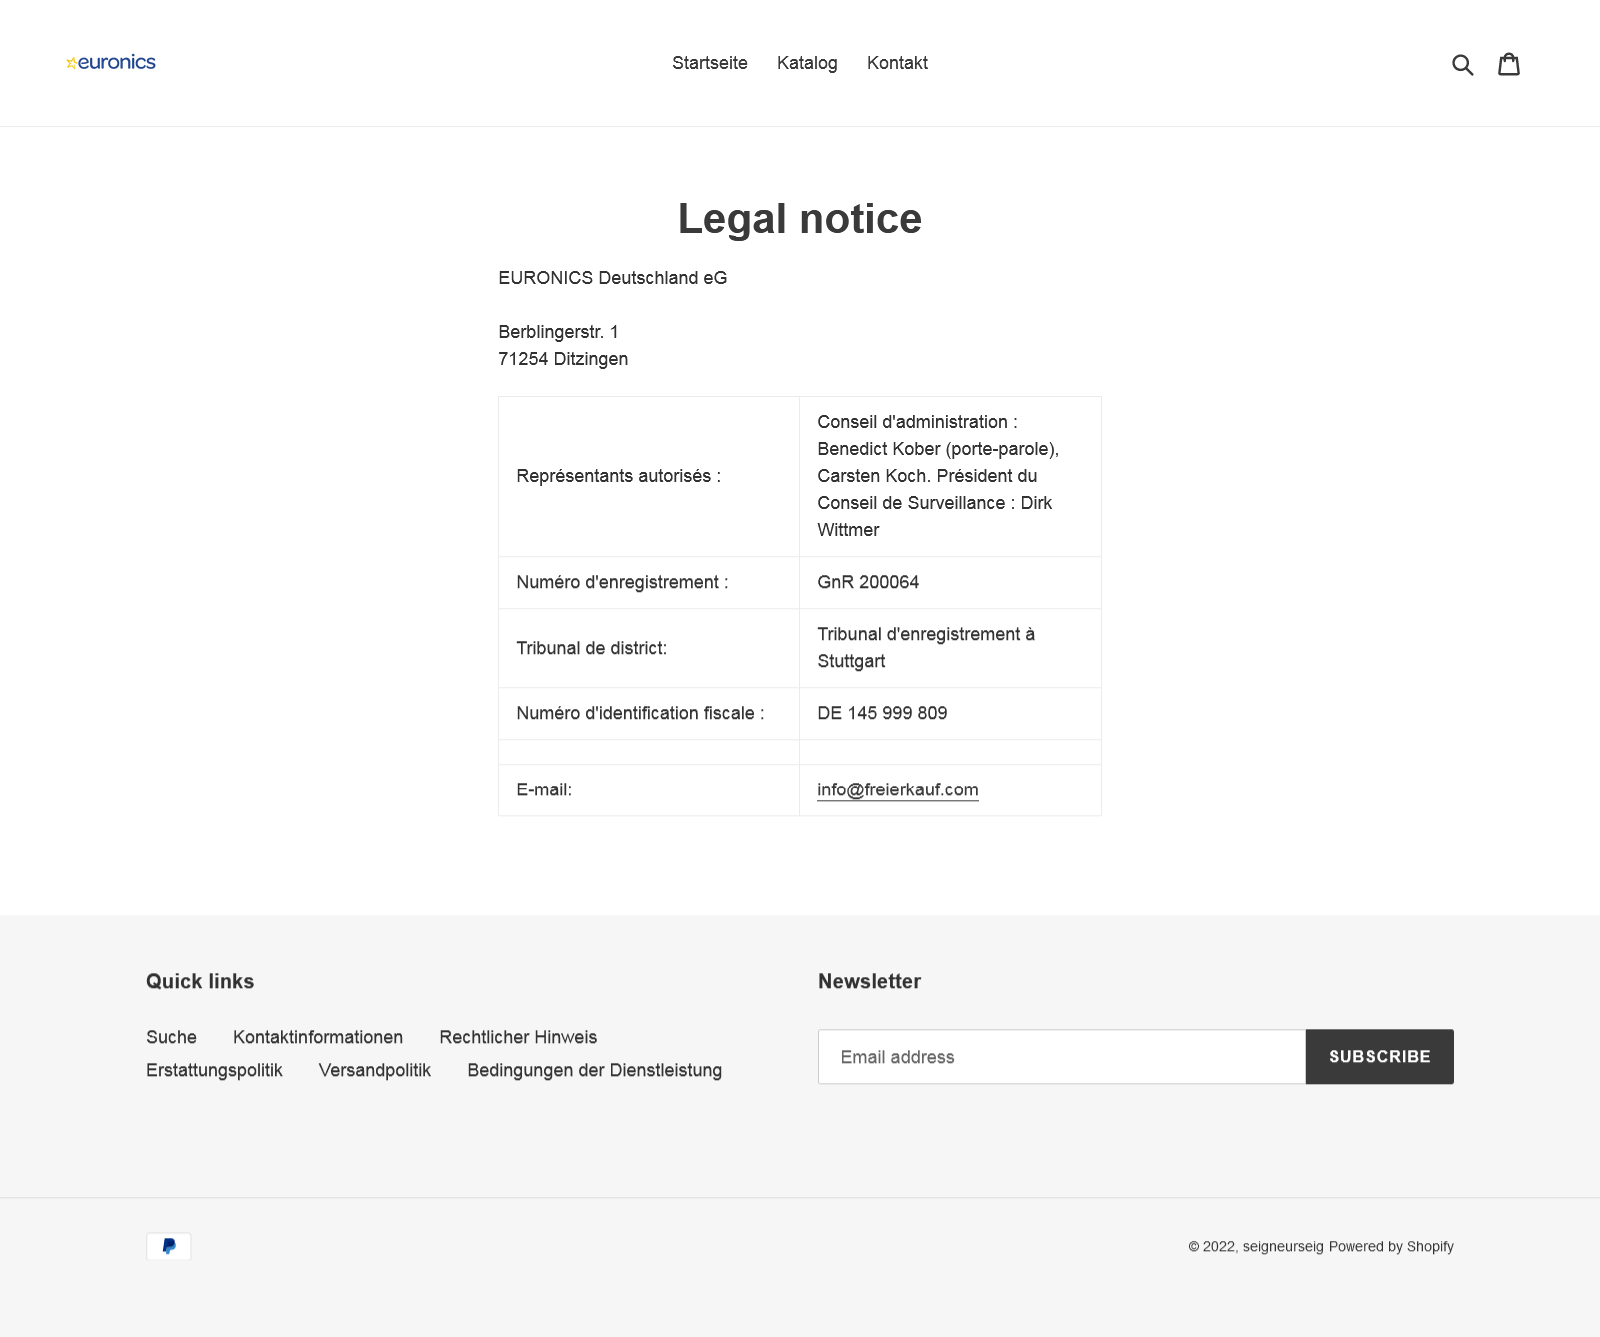The width and height of the screenshot is (1600, 1337).
Task: Click the newsletter Email address field
Action: 1062,1057
